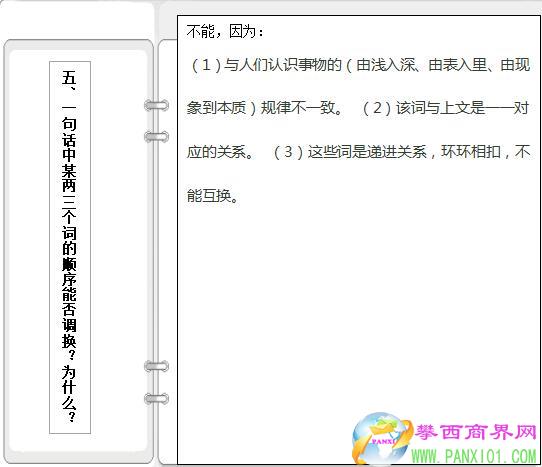Screen dimensions: 542x467
Task: Click the 攀西商界网 watermark text
Action: tap(475, 432)
